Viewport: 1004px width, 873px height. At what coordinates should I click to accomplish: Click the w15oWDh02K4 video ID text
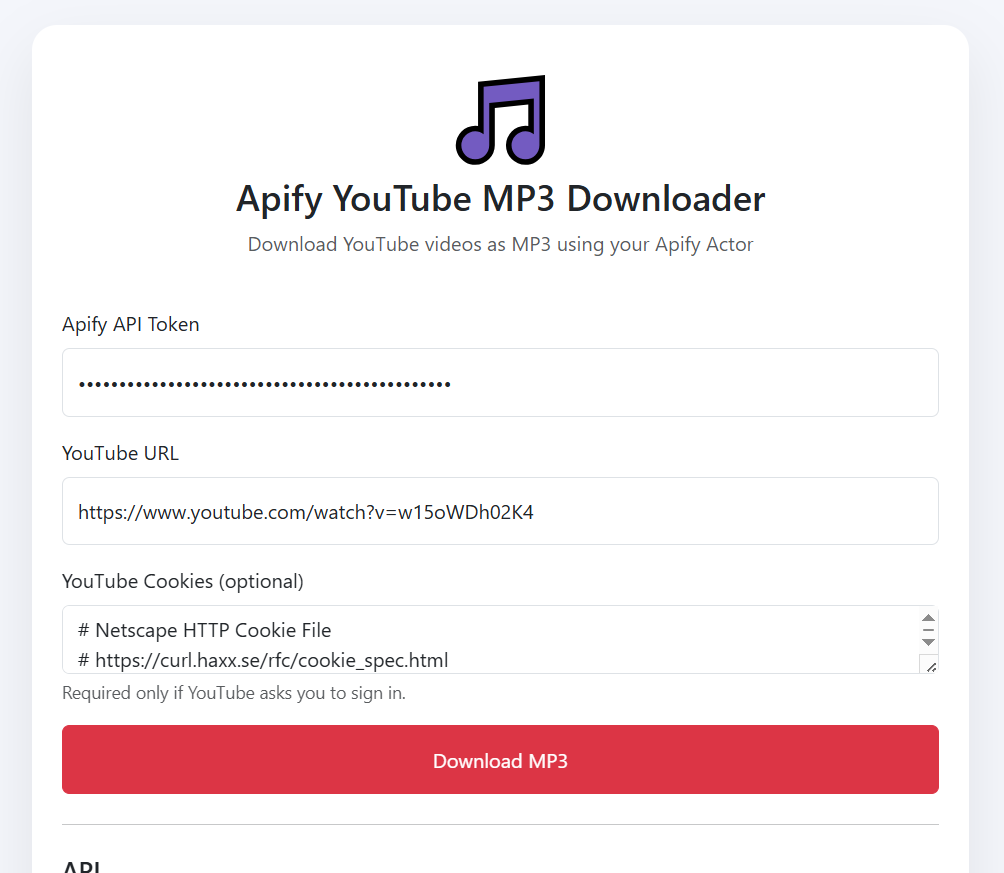pos(466,512)
